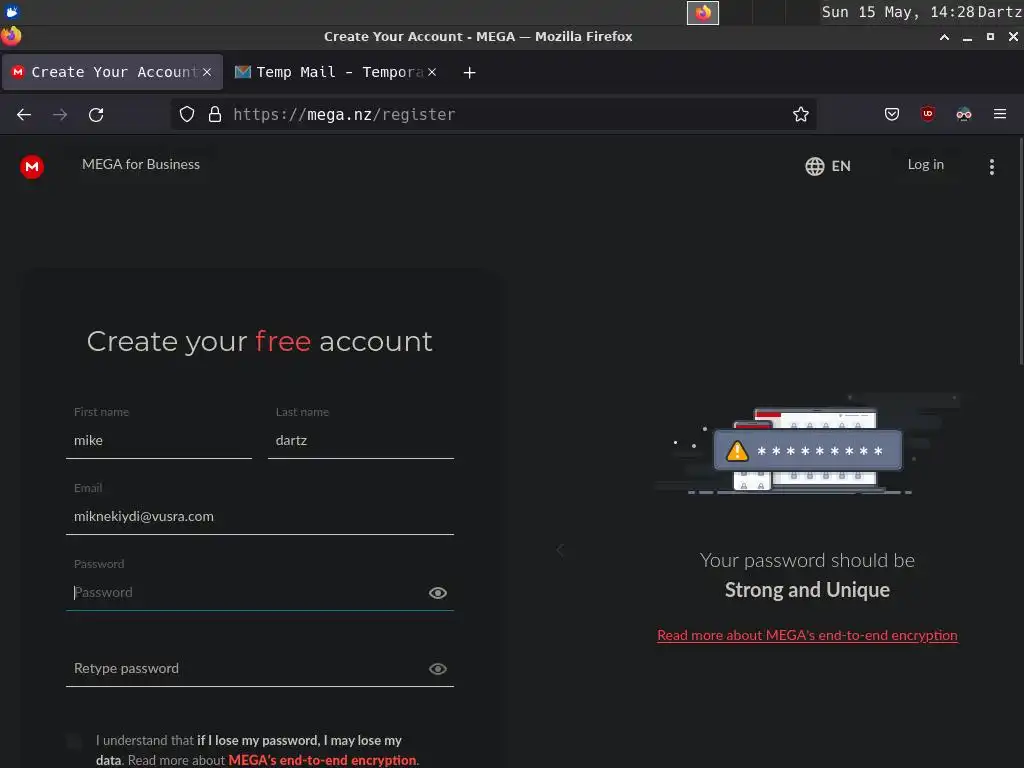This screenshot has width=1024, height=768.
Task: Close the Create Your Account tab
Action: [x=207, y=72]
